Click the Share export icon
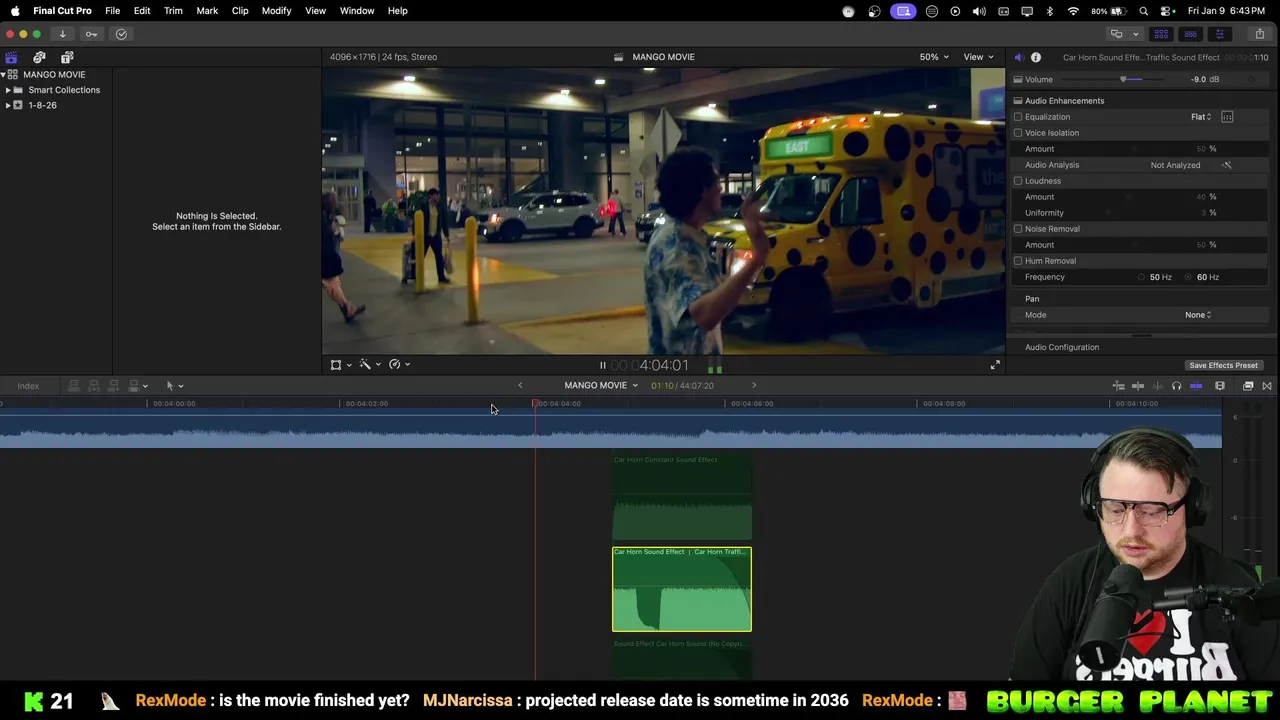Image resolution: width=1280 pixels, height=720 pixels. click(1259, 34)
